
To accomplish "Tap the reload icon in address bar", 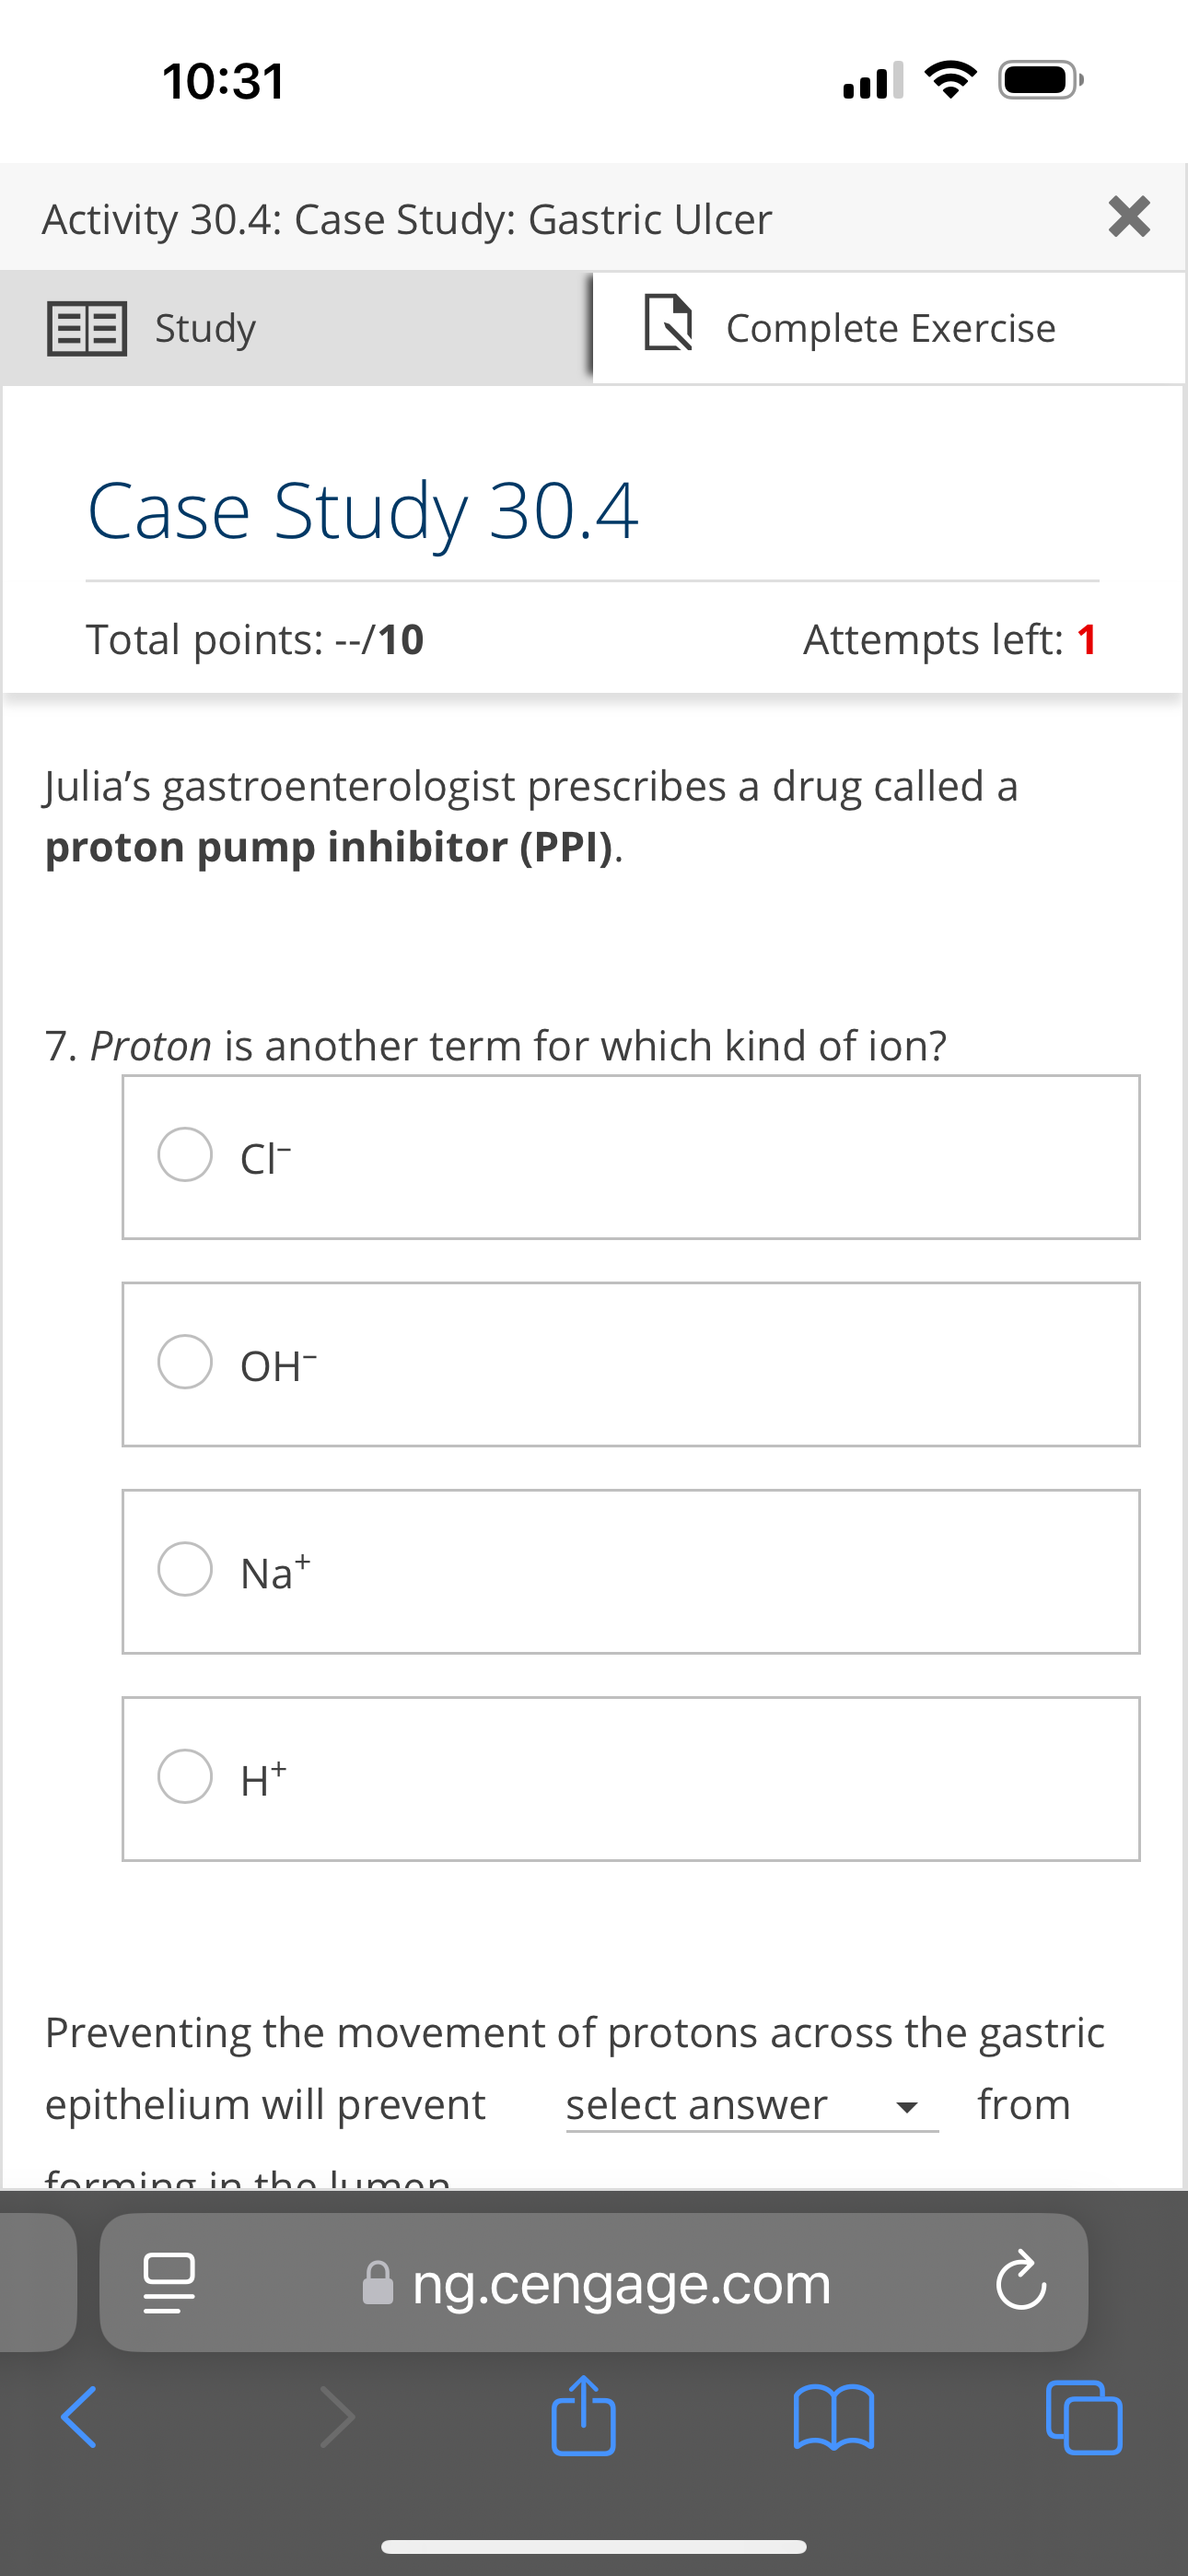I will coord(1019,2283).
